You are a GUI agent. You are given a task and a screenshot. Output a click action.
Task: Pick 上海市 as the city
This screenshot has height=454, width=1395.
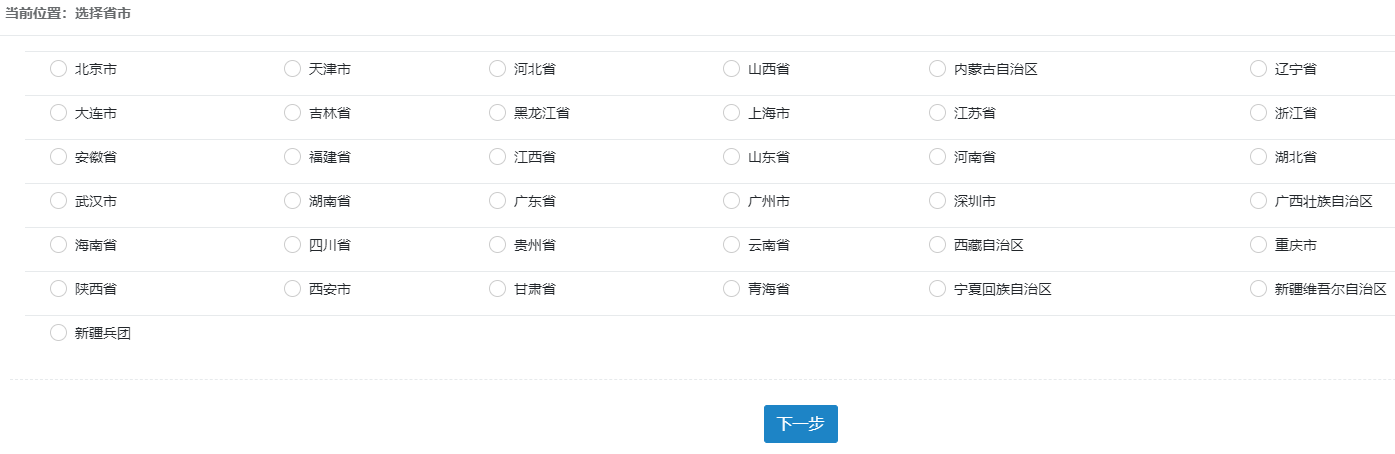pos(731,113)
